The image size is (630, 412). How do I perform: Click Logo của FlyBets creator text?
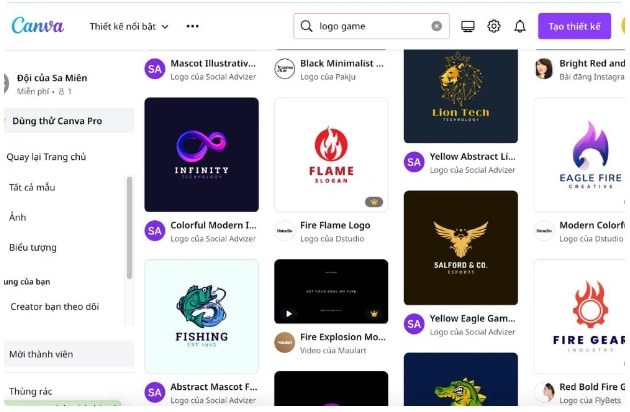590,400
